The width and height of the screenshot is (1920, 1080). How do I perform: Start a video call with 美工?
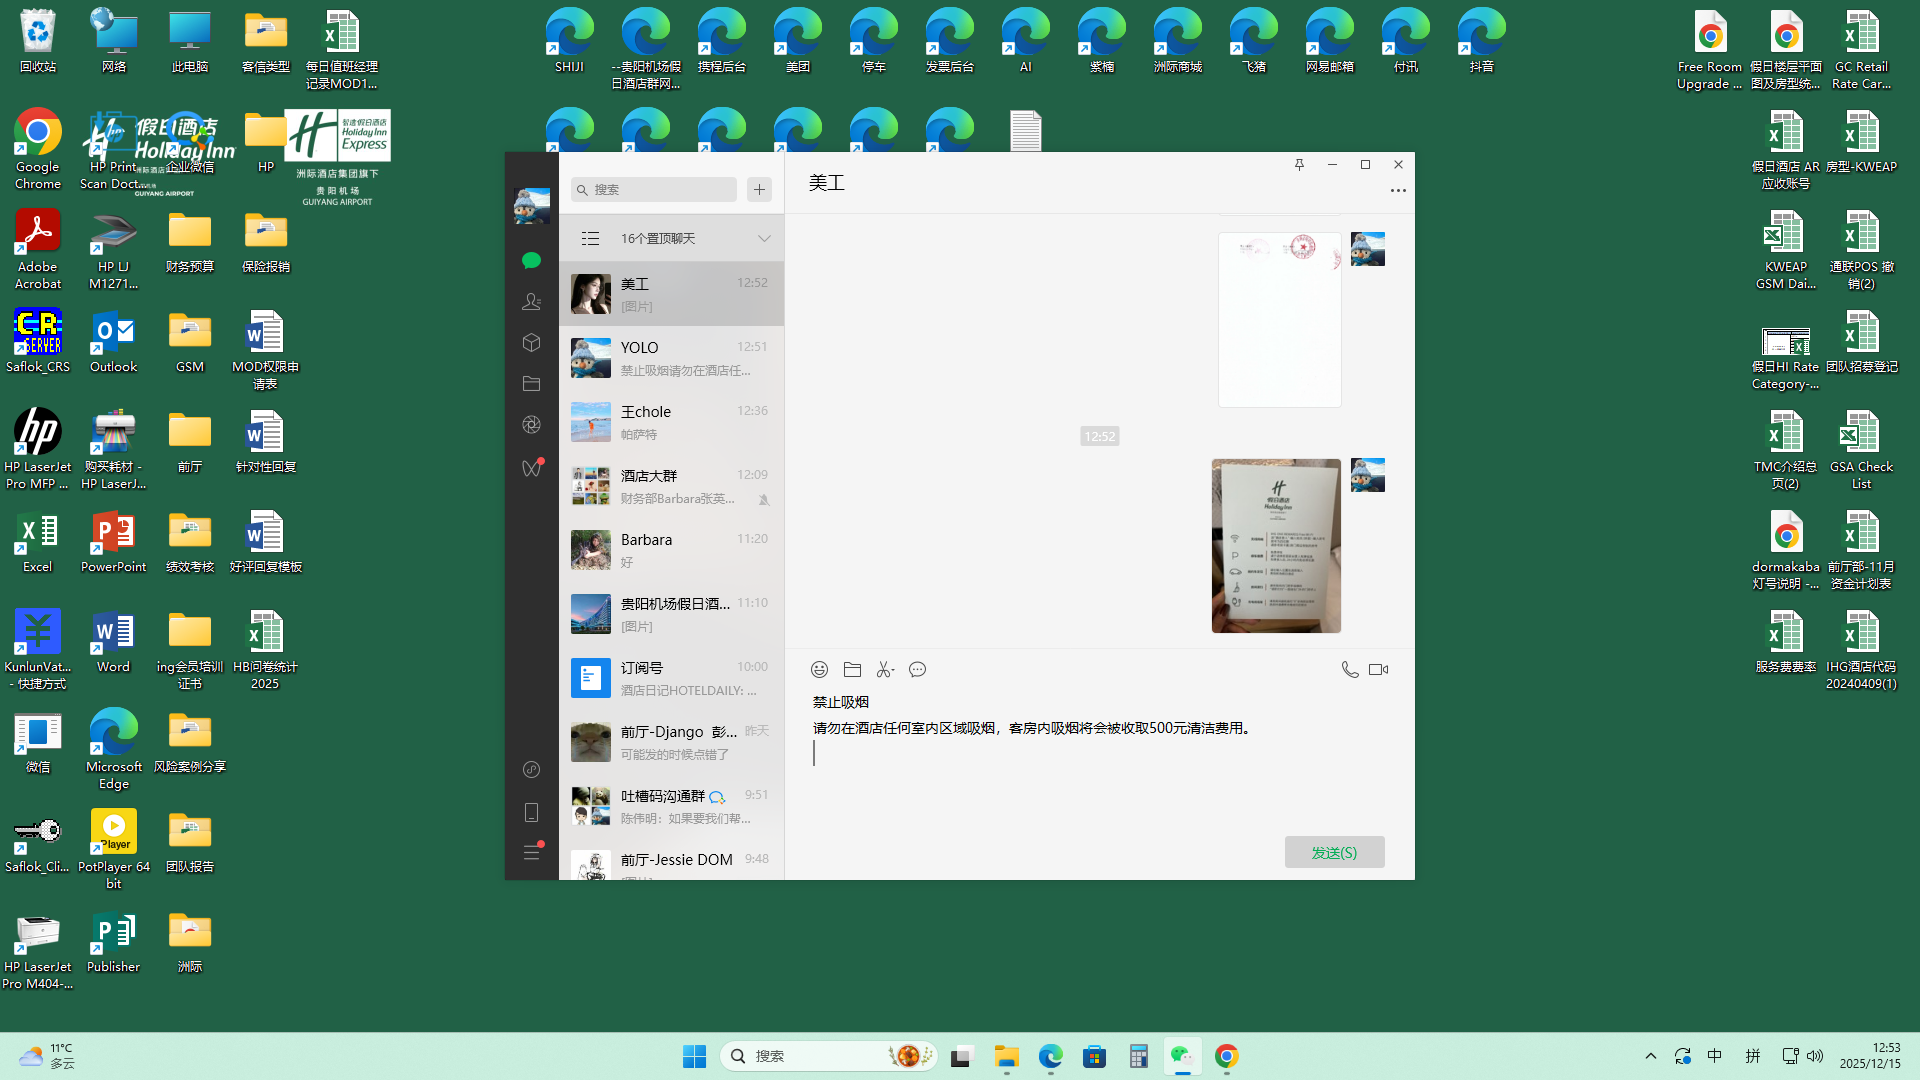pos(1379,670)
